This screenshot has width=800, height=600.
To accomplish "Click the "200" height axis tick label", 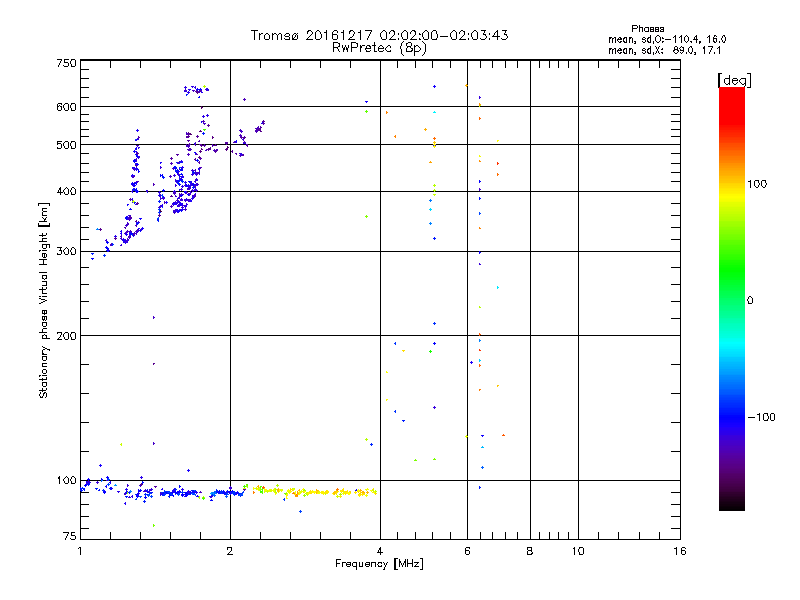I will click(66, 336).
